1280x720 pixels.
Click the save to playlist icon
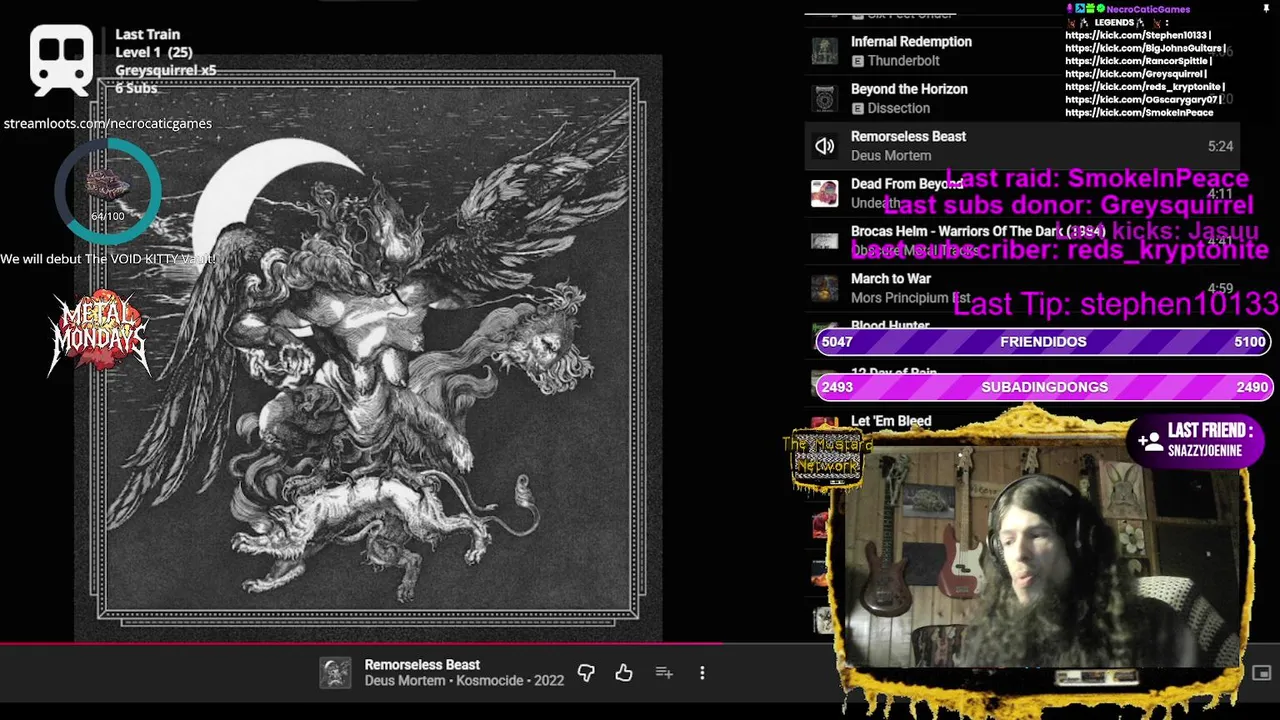664,673
